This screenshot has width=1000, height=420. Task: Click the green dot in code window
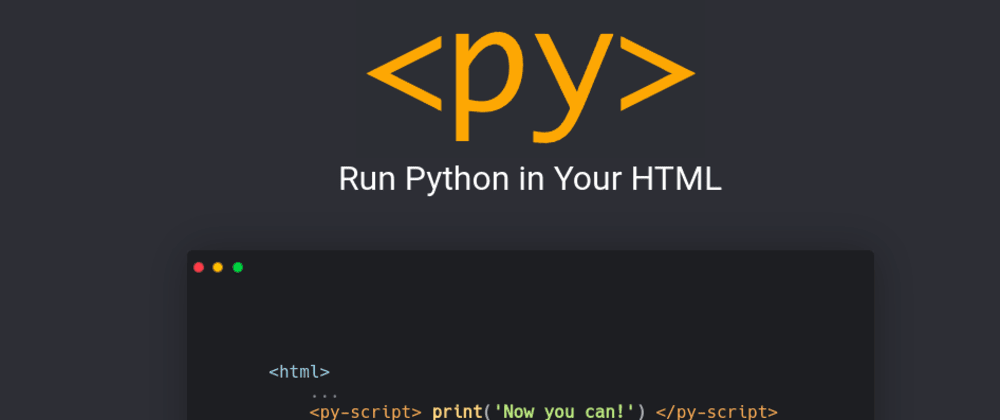tap(238, 267)
